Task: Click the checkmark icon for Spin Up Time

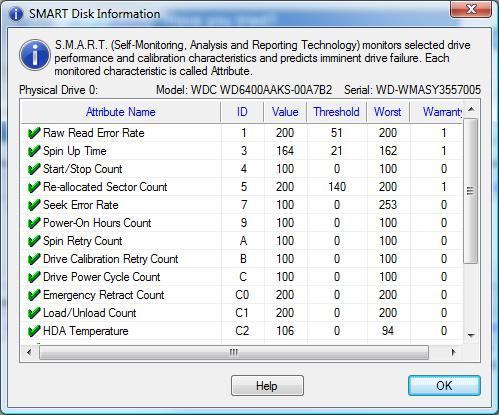Action: [x=34, y=151]
